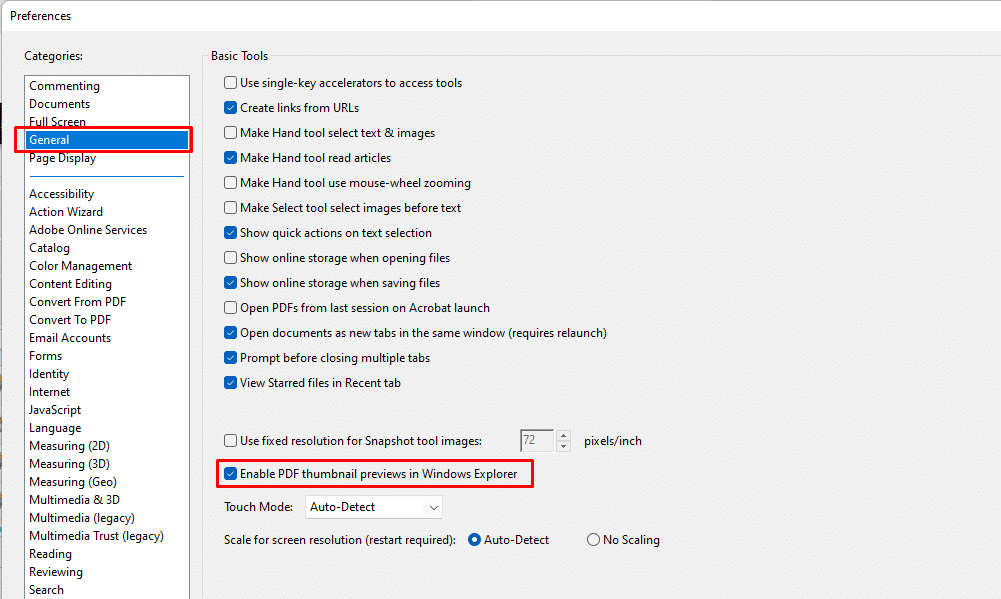Check Use fixed resolution for Snapshot tool

coord(231,440)
